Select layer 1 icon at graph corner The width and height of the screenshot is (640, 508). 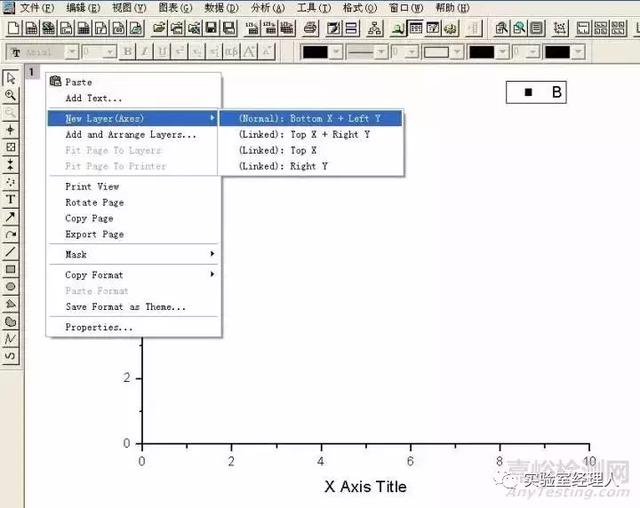tap(31, 72)
